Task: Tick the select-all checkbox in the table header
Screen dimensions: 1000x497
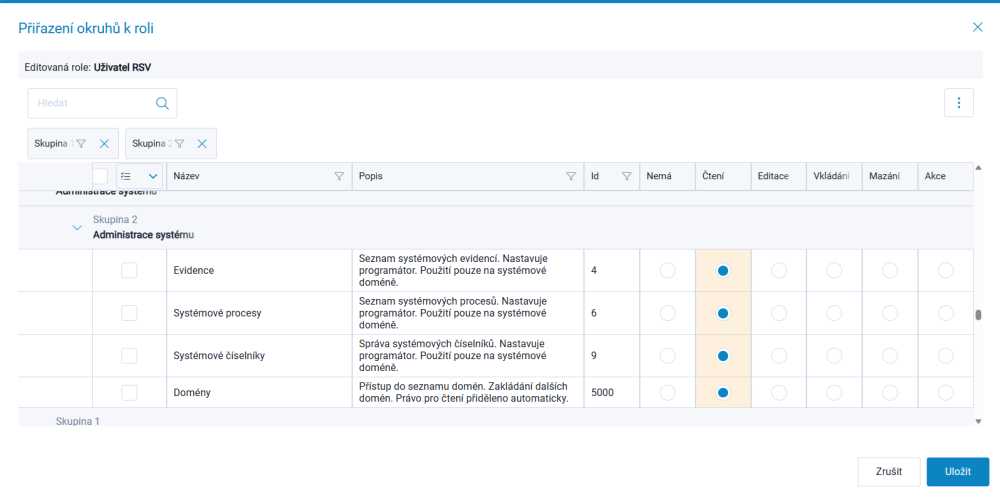Action: (100, 176)
